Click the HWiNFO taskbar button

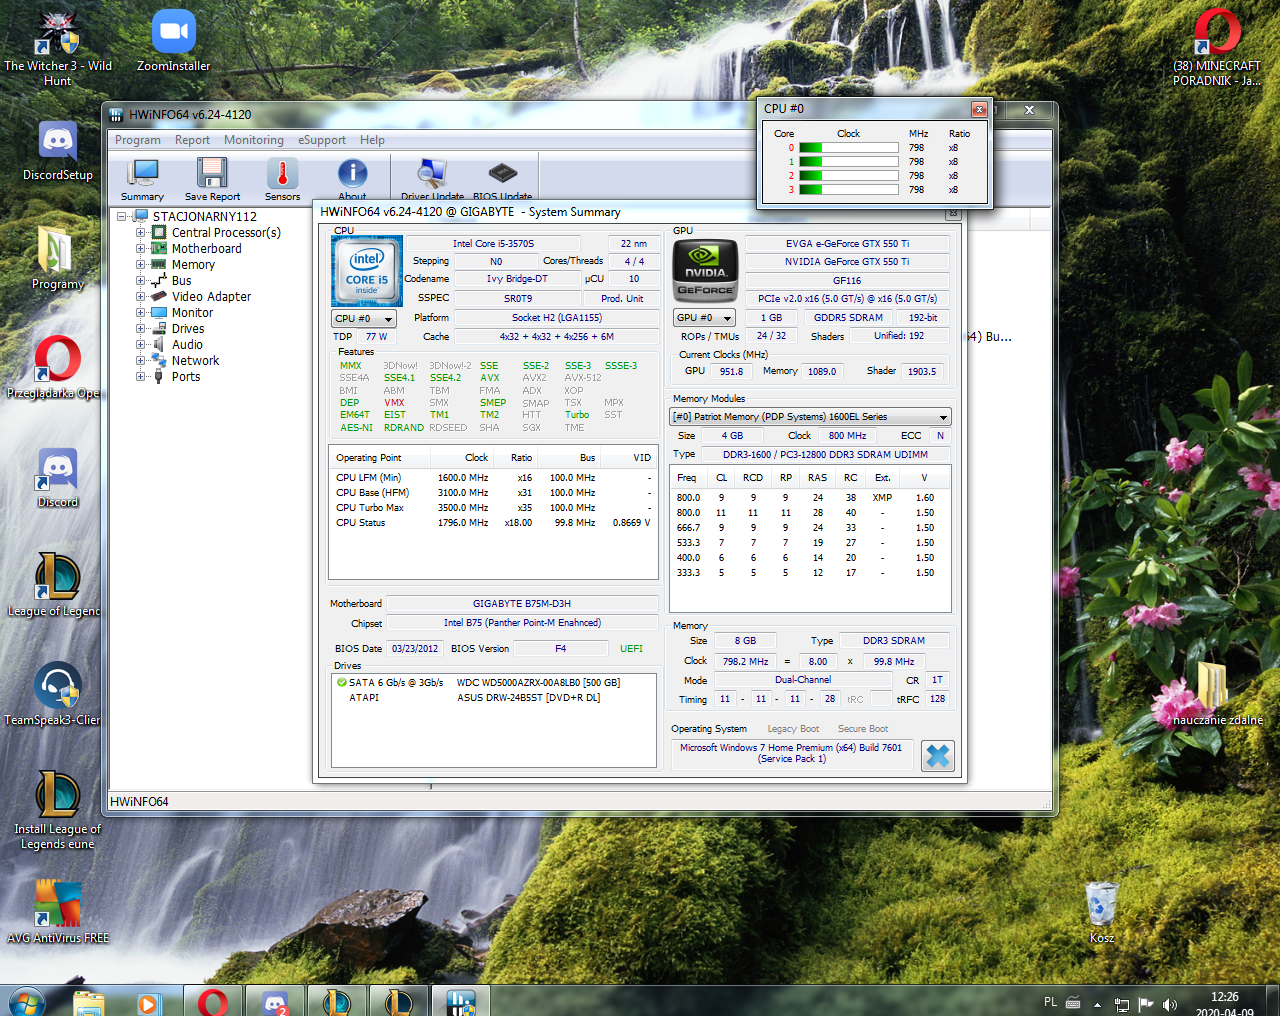click(461, 1001)
